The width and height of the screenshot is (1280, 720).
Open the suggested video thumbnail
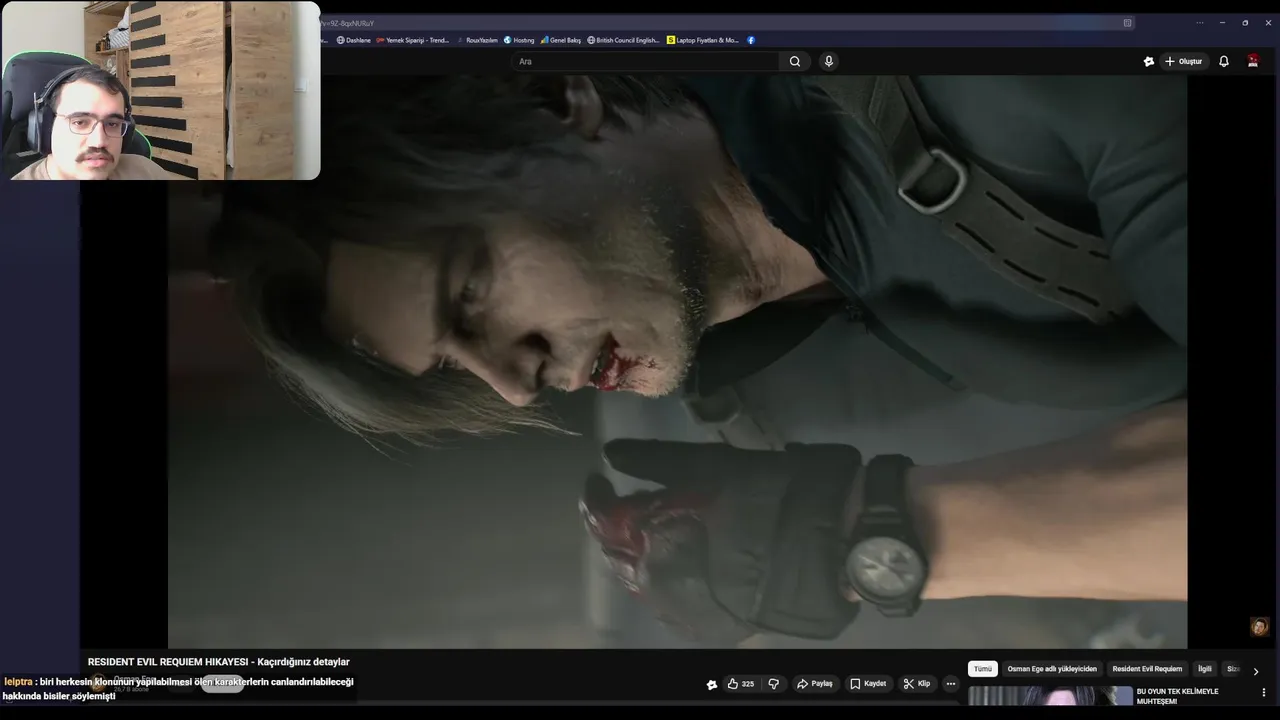pos(1050,696)
